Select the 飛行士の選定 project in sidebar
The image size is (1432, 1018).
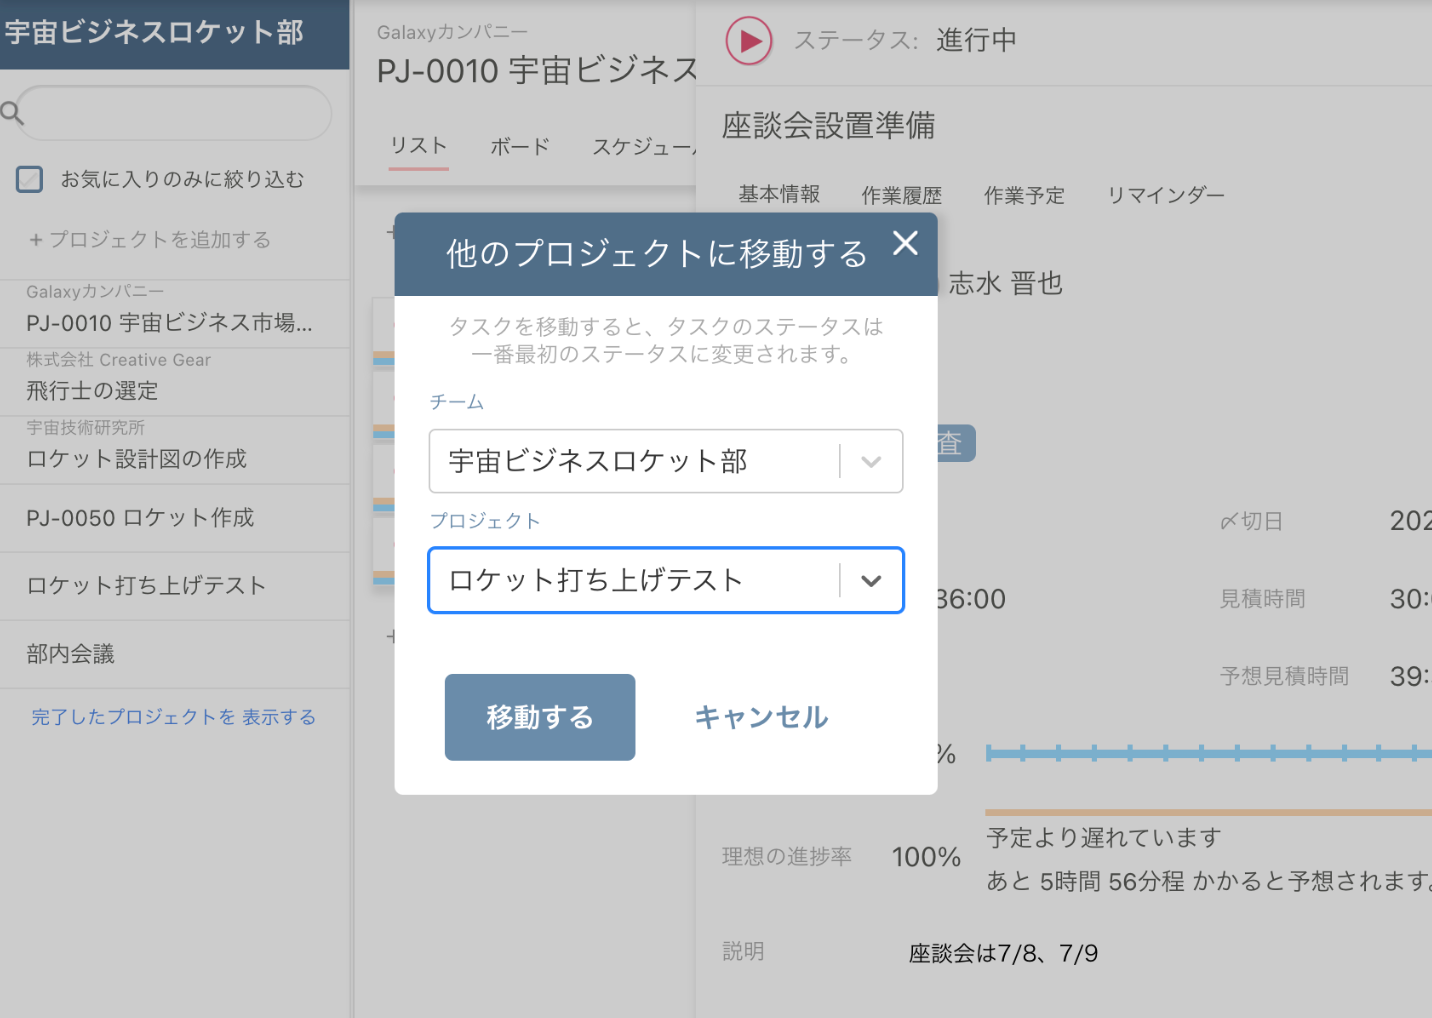click(x=90, y=391)
